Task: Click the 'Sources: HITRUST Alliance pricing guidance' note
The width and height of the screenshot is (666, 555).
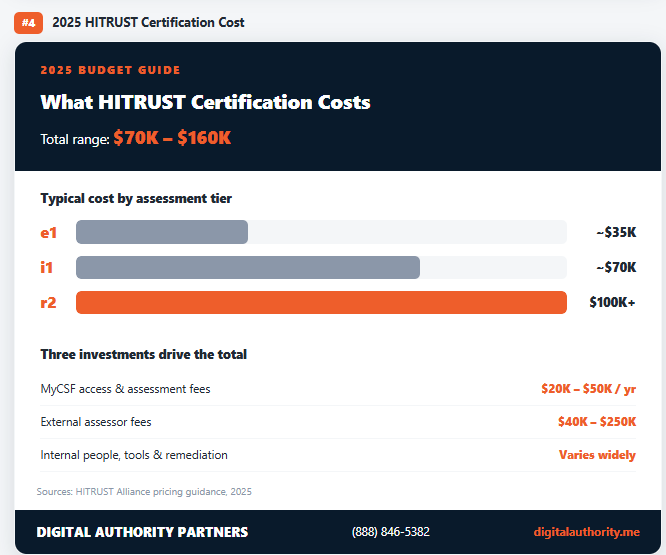Action: tap(144, 492)
